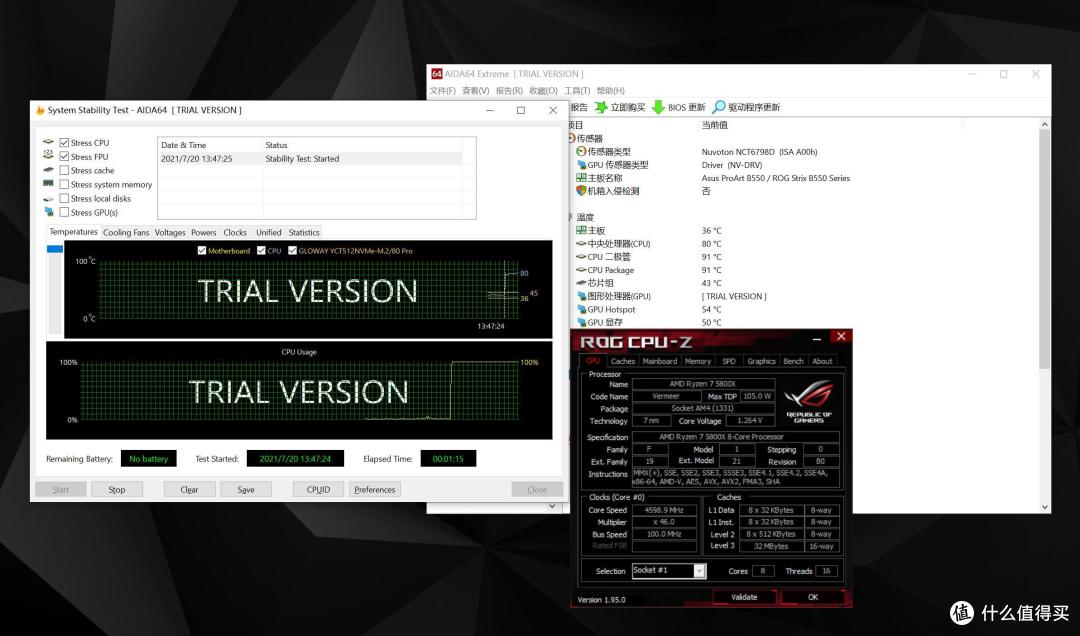Click the GPU Hotspot row icon

pos(581,309)
